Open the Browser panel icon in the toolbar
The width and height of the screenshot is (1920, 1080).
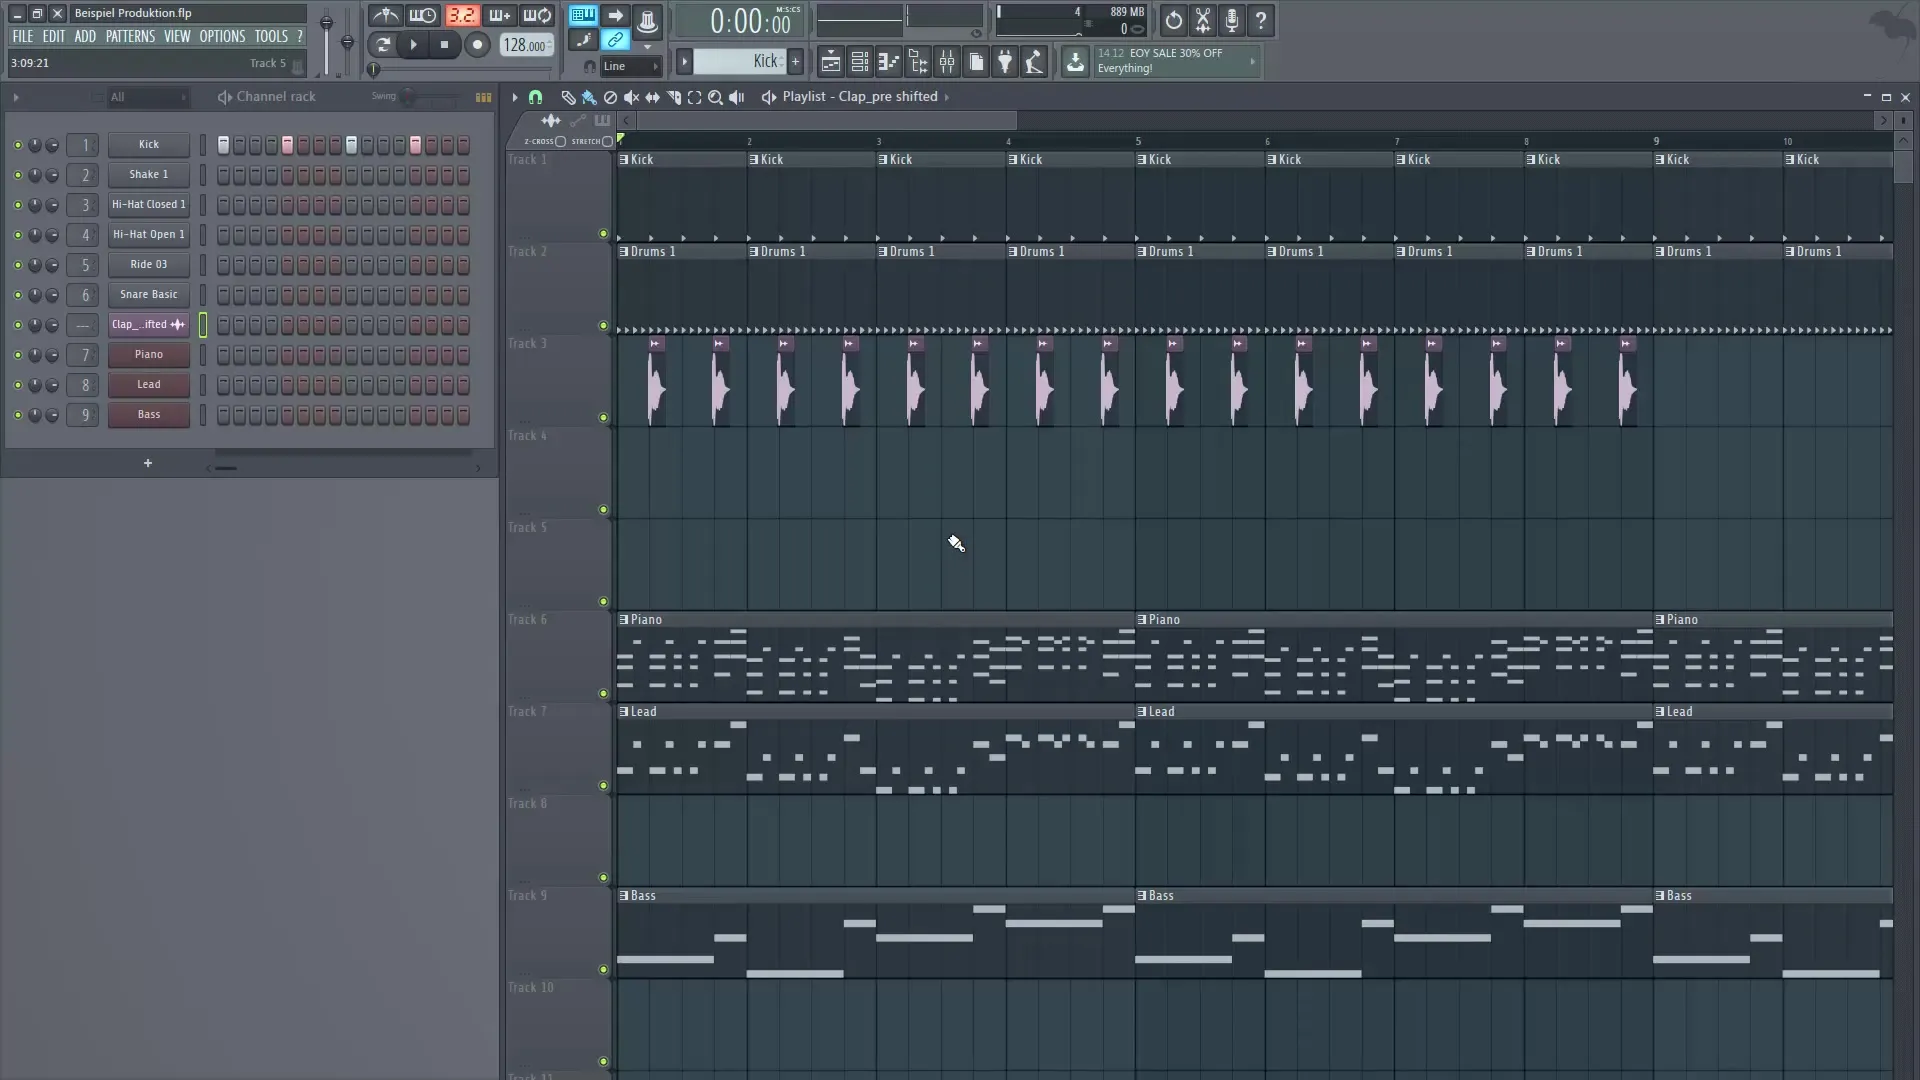[918, 61]
